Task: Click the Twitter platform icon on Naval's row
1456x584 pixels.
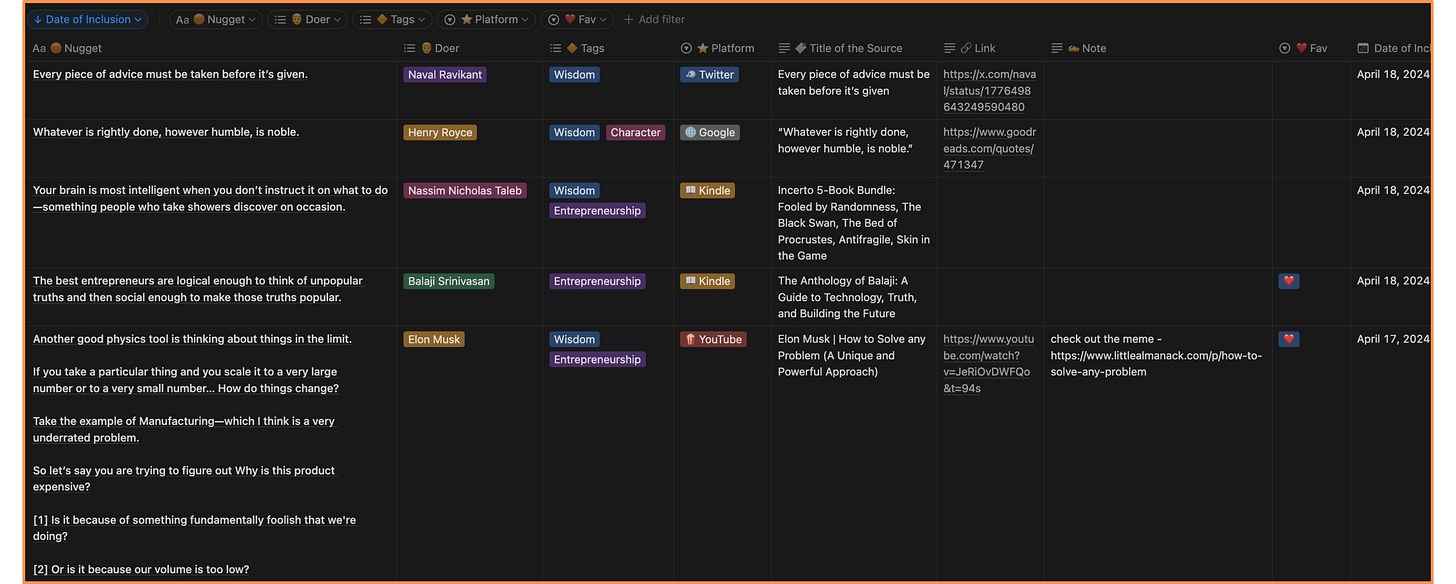Action: pyautogui.click(x=709, y=73)
